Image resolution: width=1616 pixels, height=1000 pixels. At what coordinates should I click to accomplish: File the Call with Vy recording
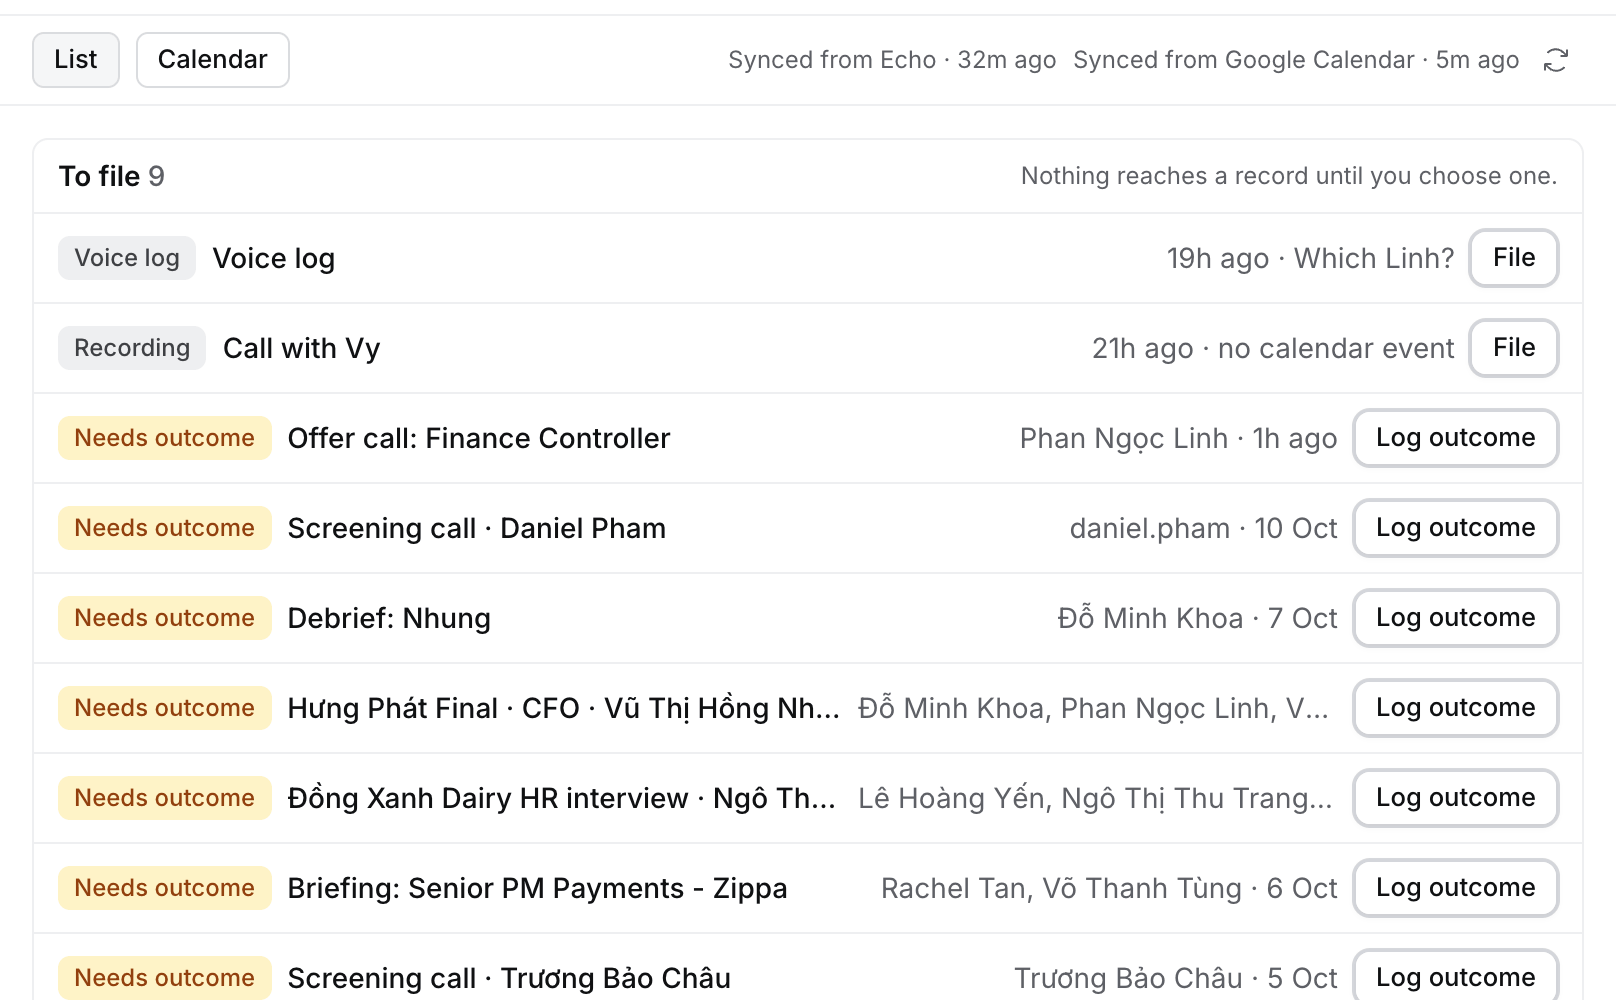coord(1514,348)
